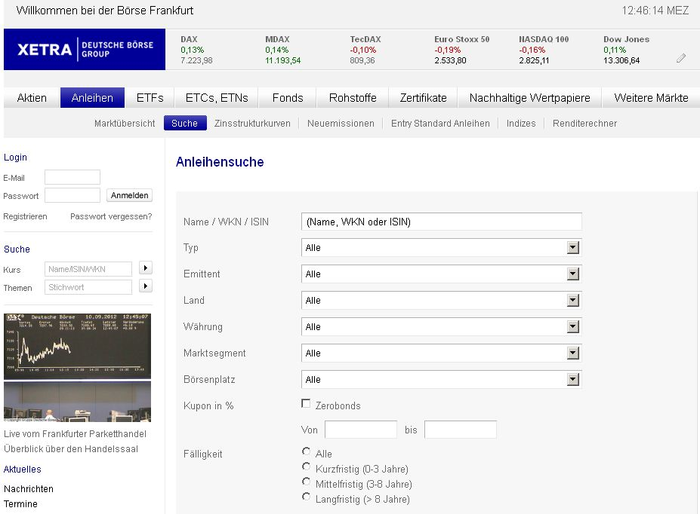Click the Passwort login field

point(72,195)
